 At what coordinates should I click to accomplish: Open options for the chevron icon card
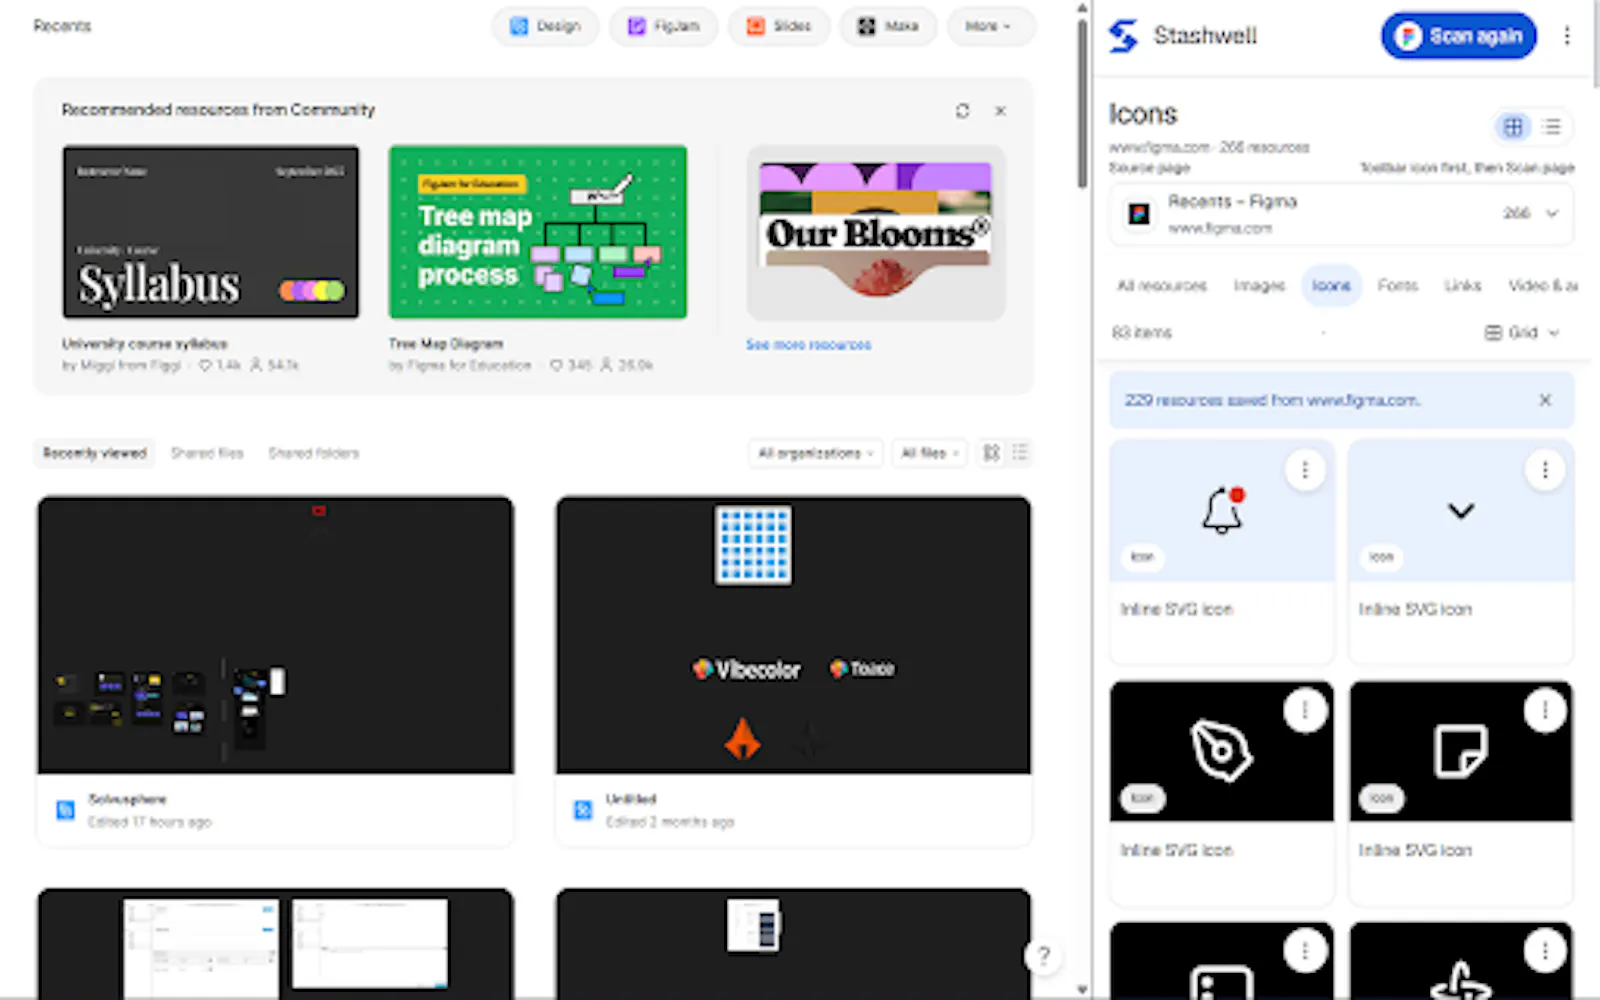[x=1545, y=470]
